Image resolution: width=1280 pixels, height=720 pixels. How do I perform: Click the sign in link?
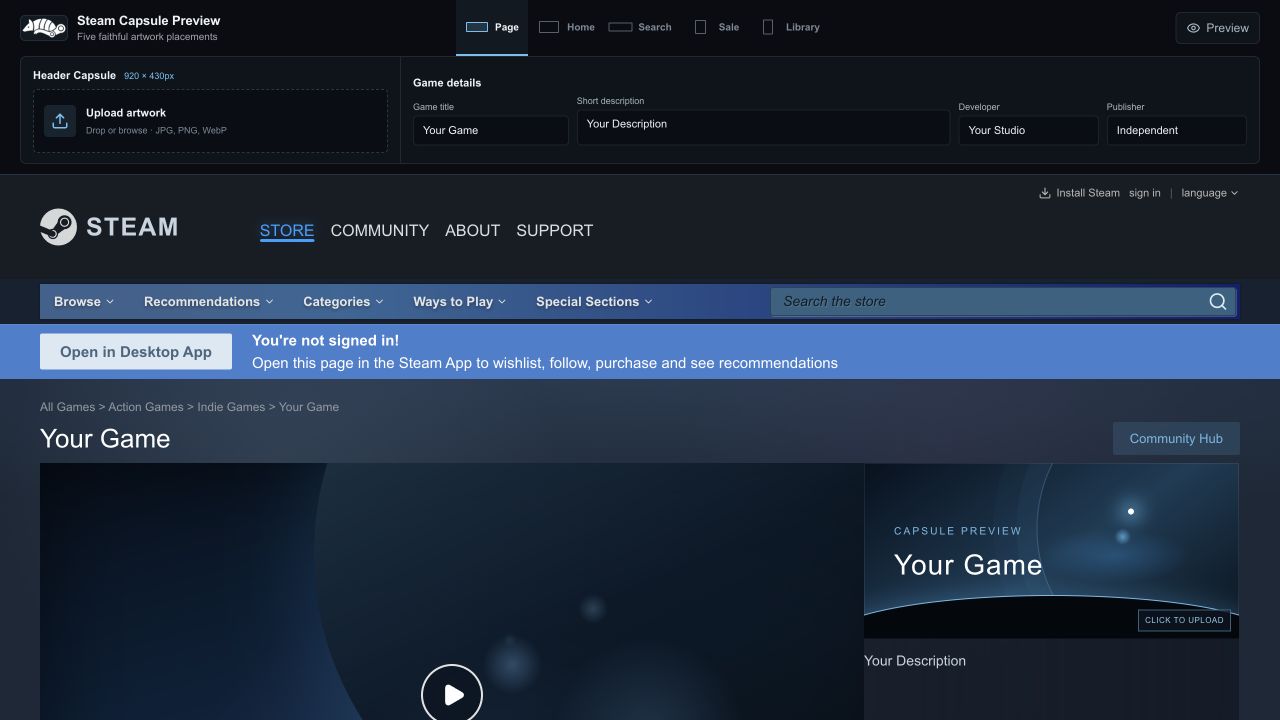(1145, 193)
